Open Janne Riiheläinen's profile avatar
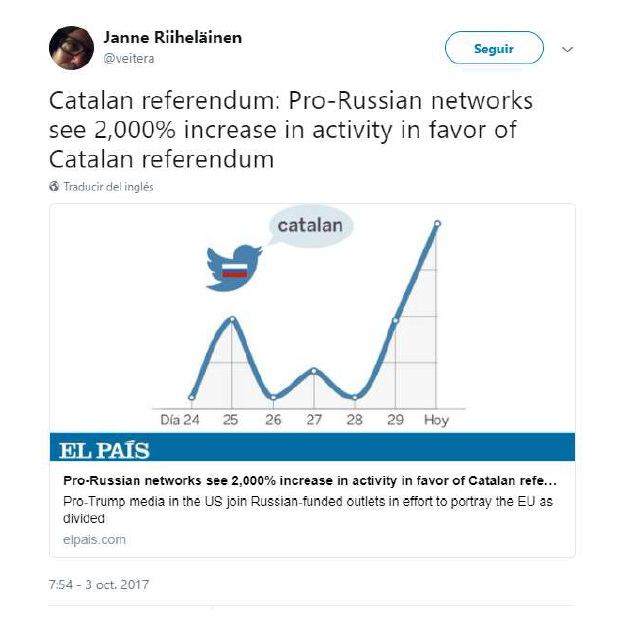 tap(71, 48)
